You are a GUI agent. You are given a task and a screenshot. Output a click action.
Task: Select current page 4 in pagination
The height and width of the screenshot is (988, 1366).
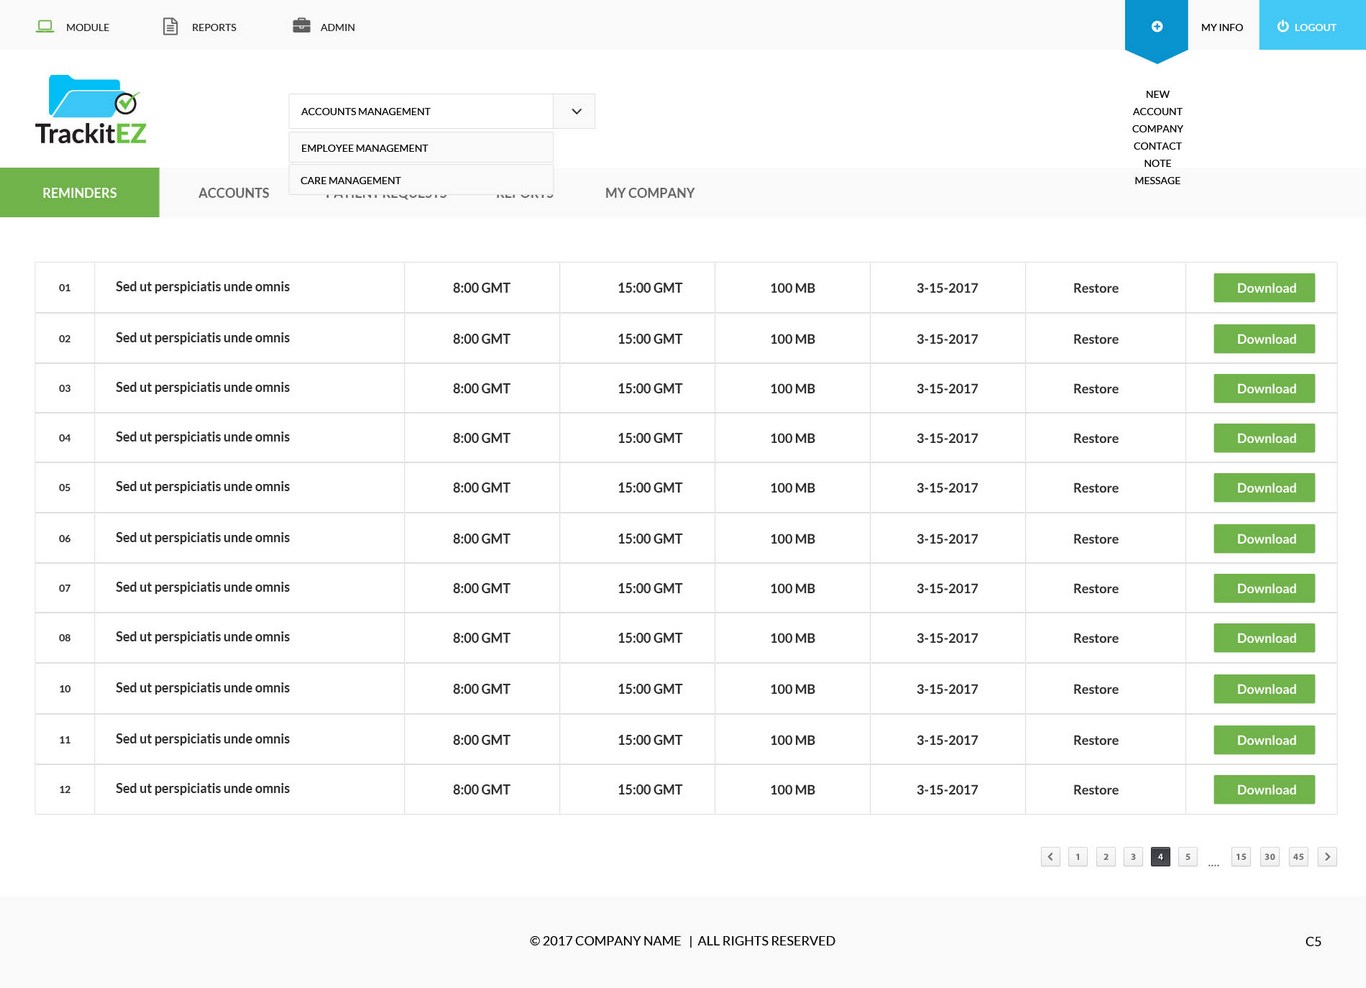1160,857
